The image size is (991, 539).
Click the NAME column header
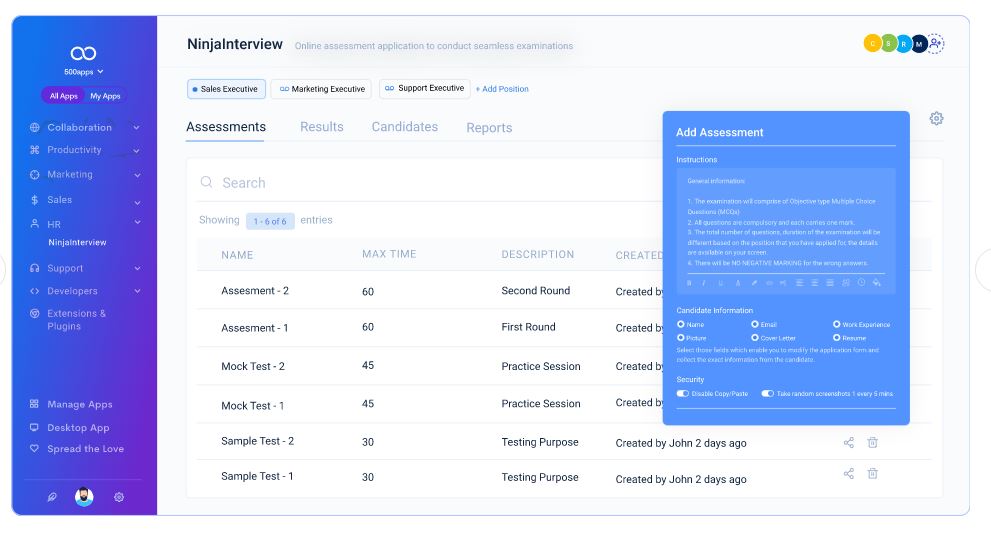click(x=237, y=255)
